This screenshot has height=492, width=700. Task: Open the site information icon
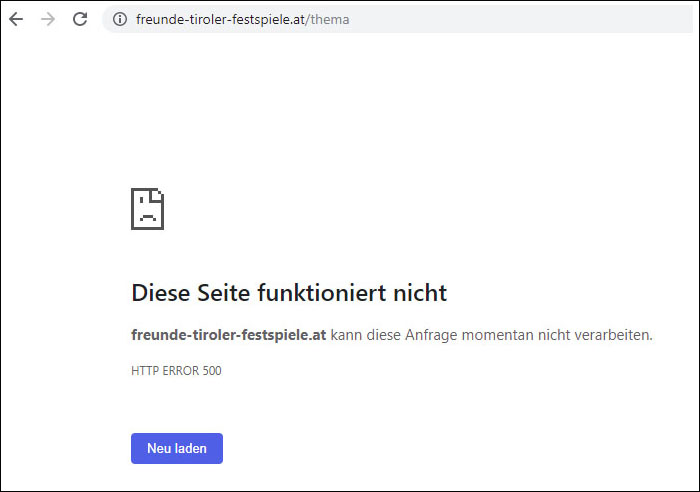(x=120, y=19)
